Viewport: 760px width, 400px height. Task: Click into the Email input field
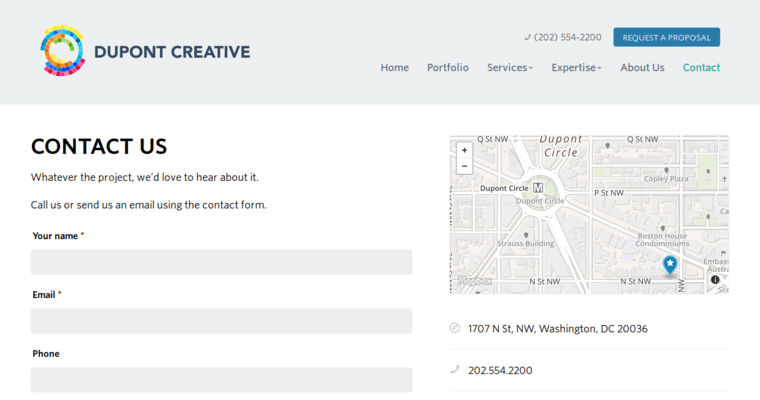click(221, 321)
